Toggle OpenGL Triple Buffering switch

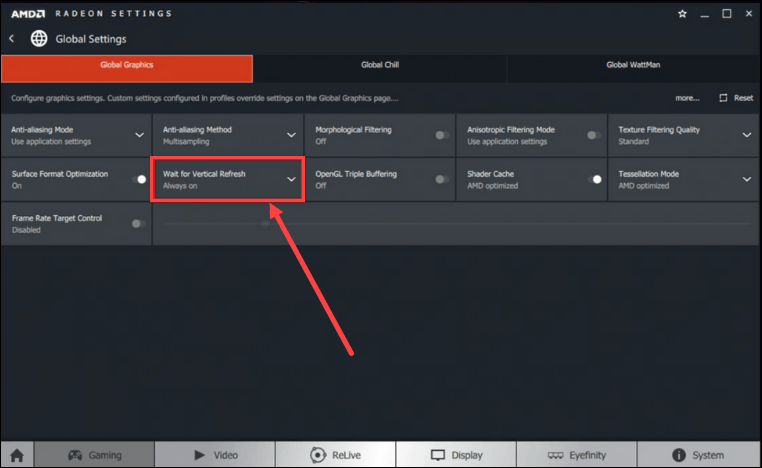442,179
